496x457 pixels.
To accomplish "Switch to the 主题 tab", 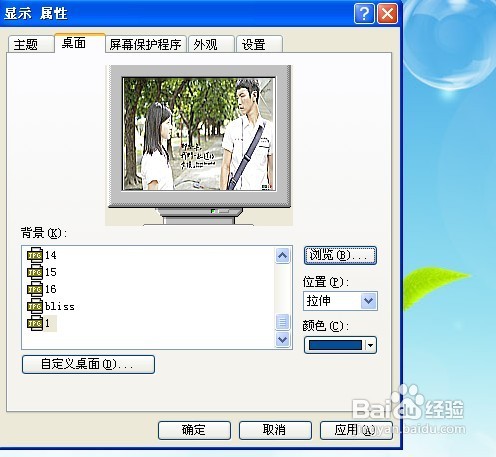I will point(30,44).
